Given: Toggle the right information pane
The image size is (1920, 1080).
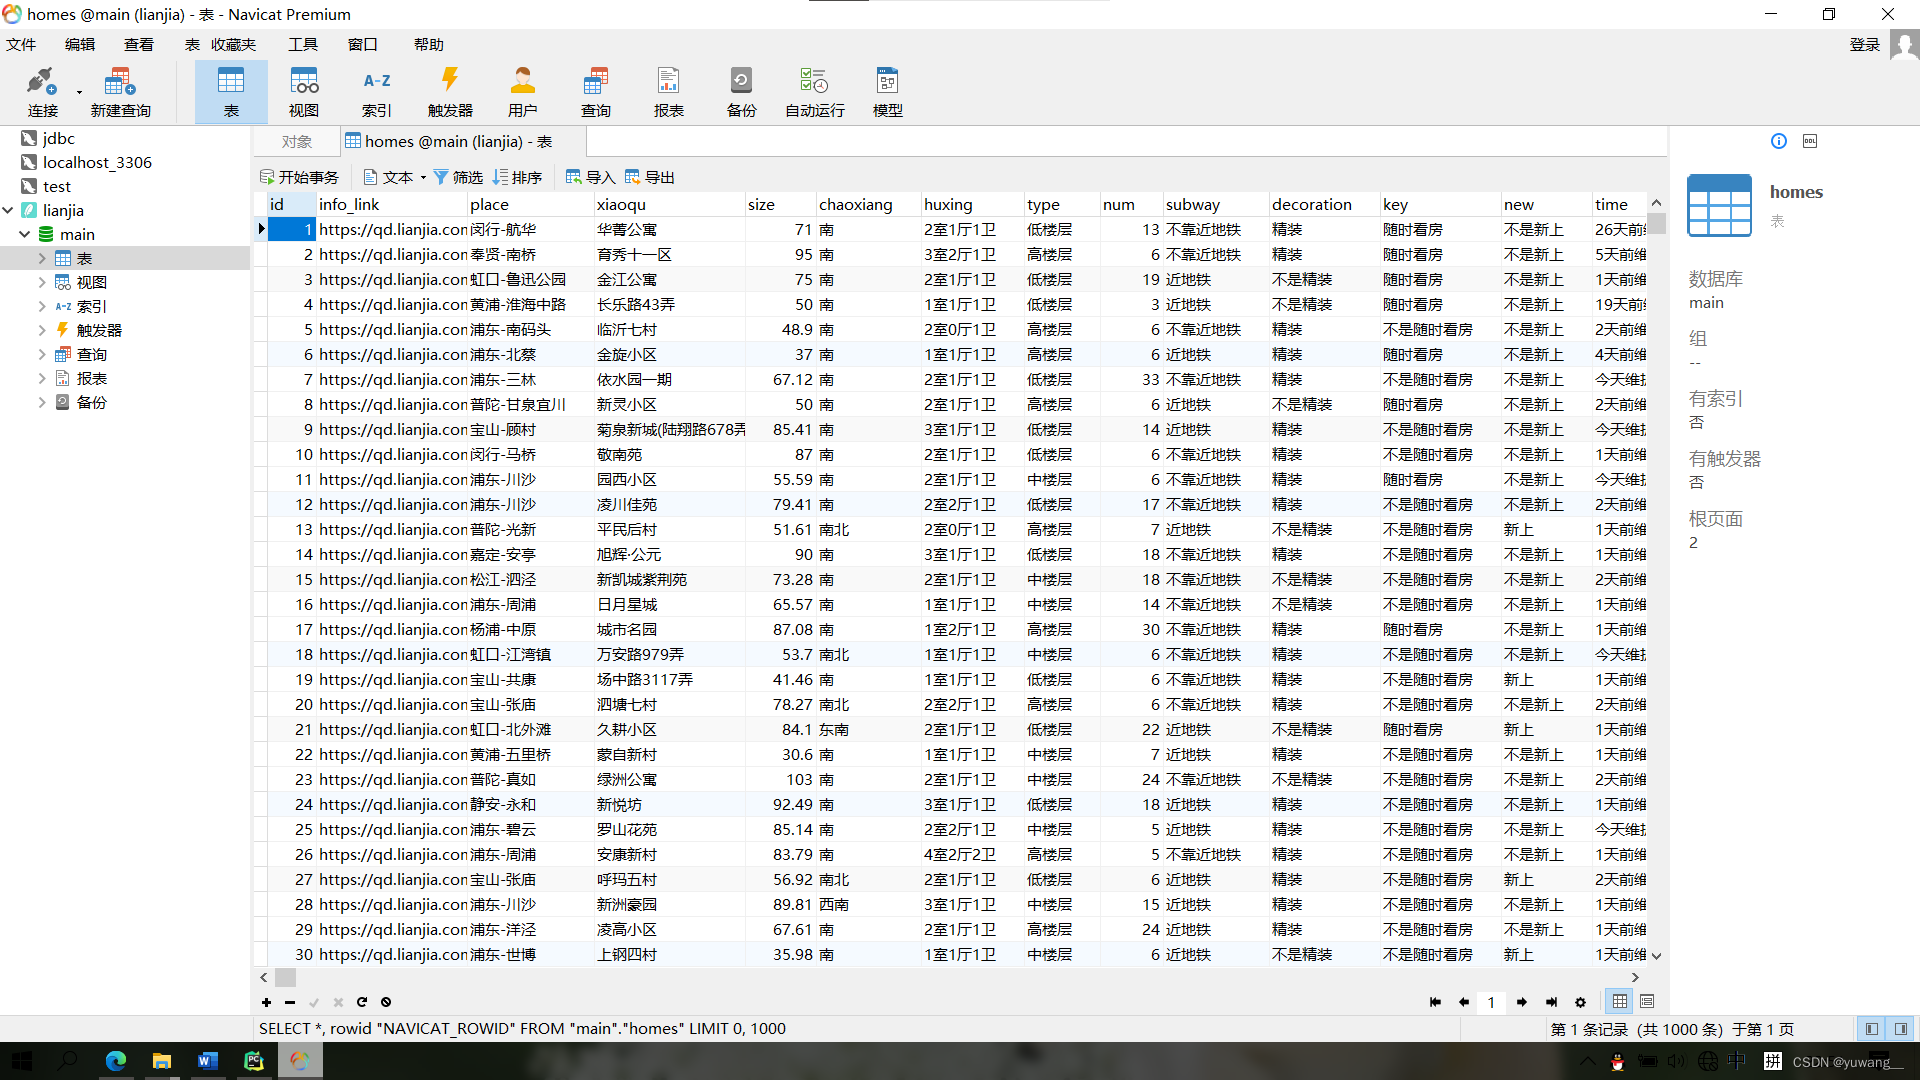Looking at the screenshot, I should pyautogui.click(x=1900, y=1029).
